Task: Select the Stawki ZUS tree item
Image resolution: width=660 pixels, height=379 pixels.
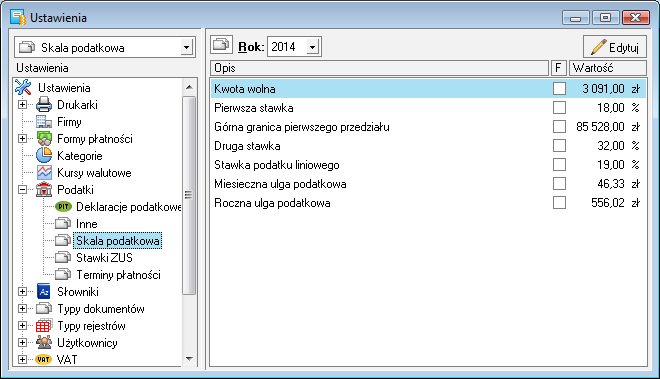Action: [x=104, y=258]
